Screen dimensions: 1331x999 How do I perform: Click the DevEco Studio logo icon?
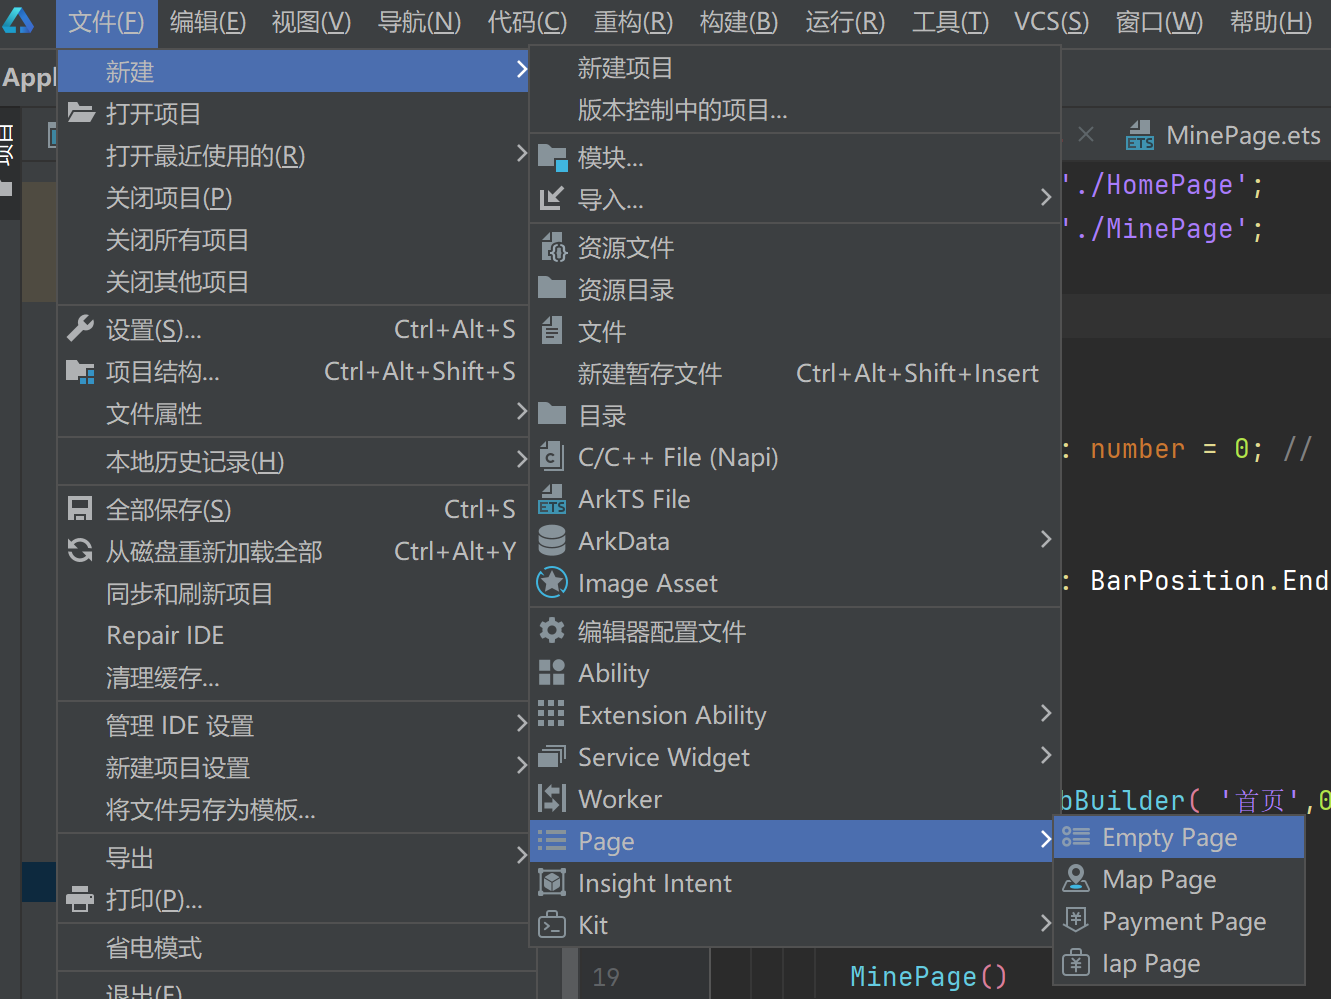coord(17,19)
